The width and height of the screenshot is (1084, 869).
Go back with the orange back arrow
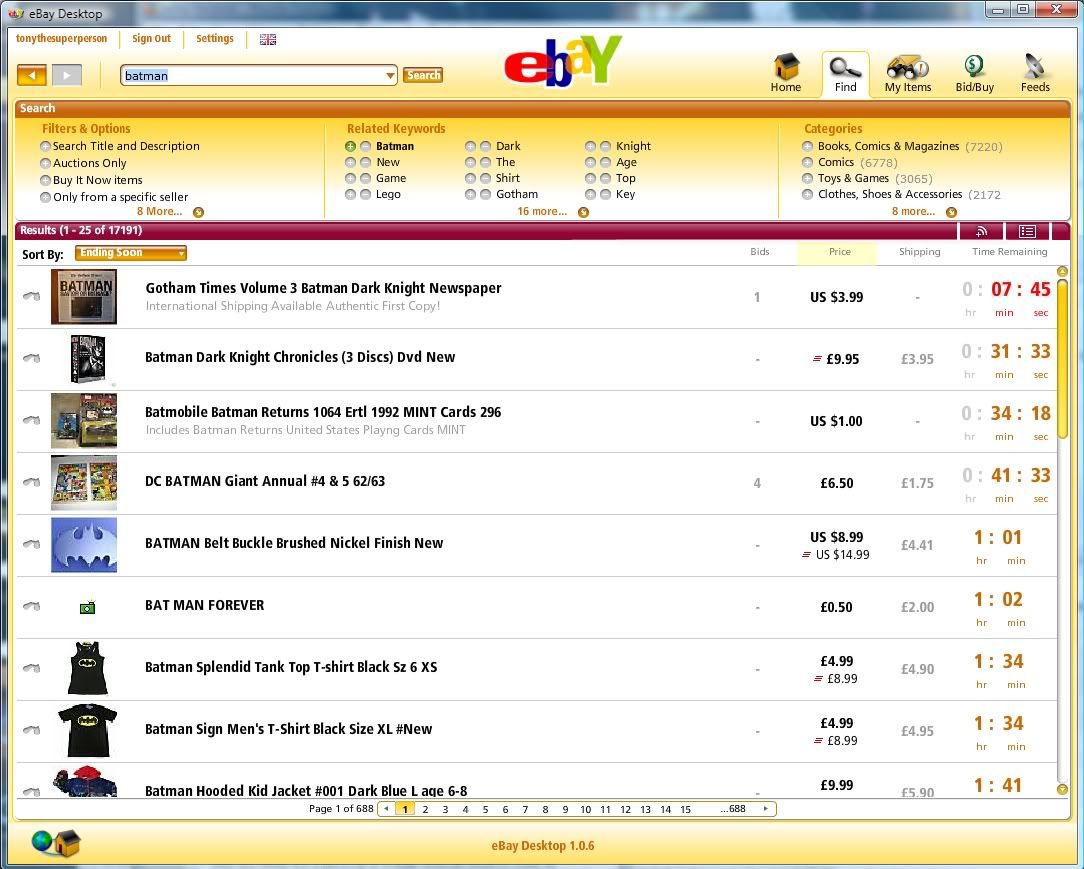click(x=32, y=75)
